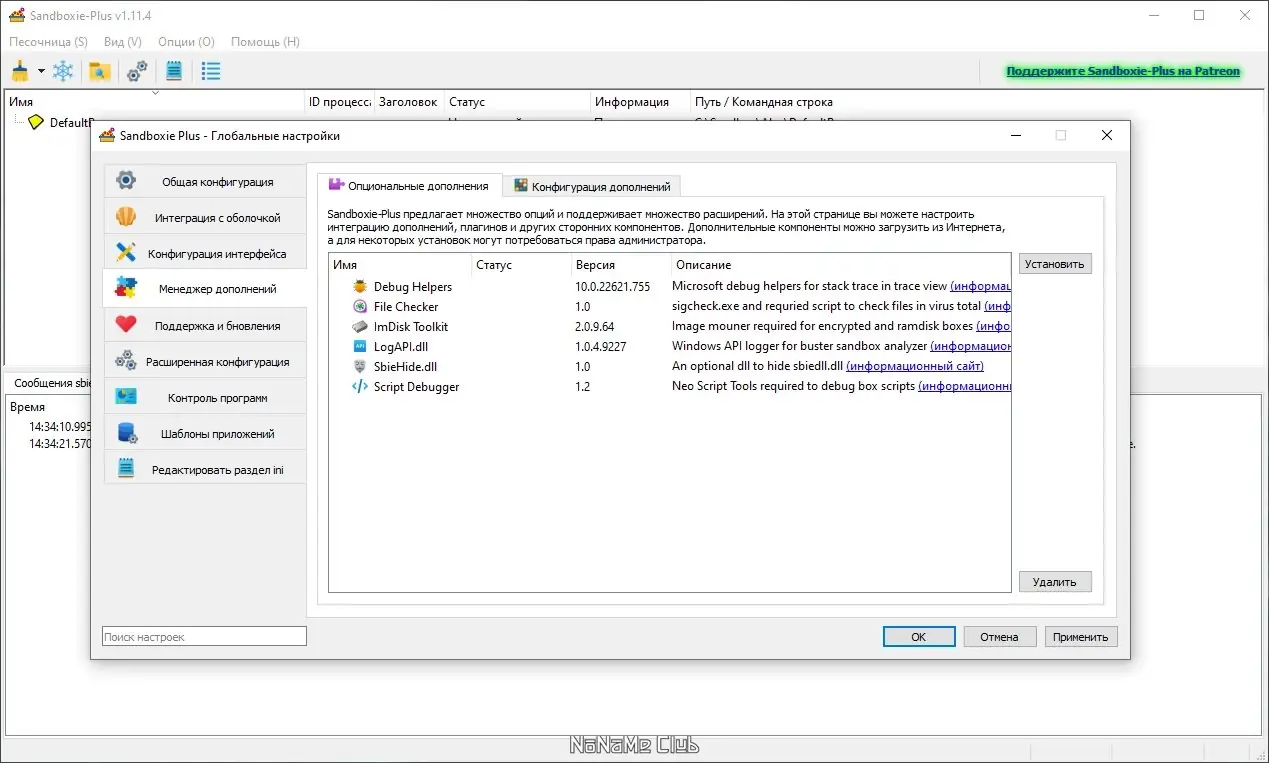1269x763 pixels.
Task: Click the Удалить button
Action: click(1055, 581)
